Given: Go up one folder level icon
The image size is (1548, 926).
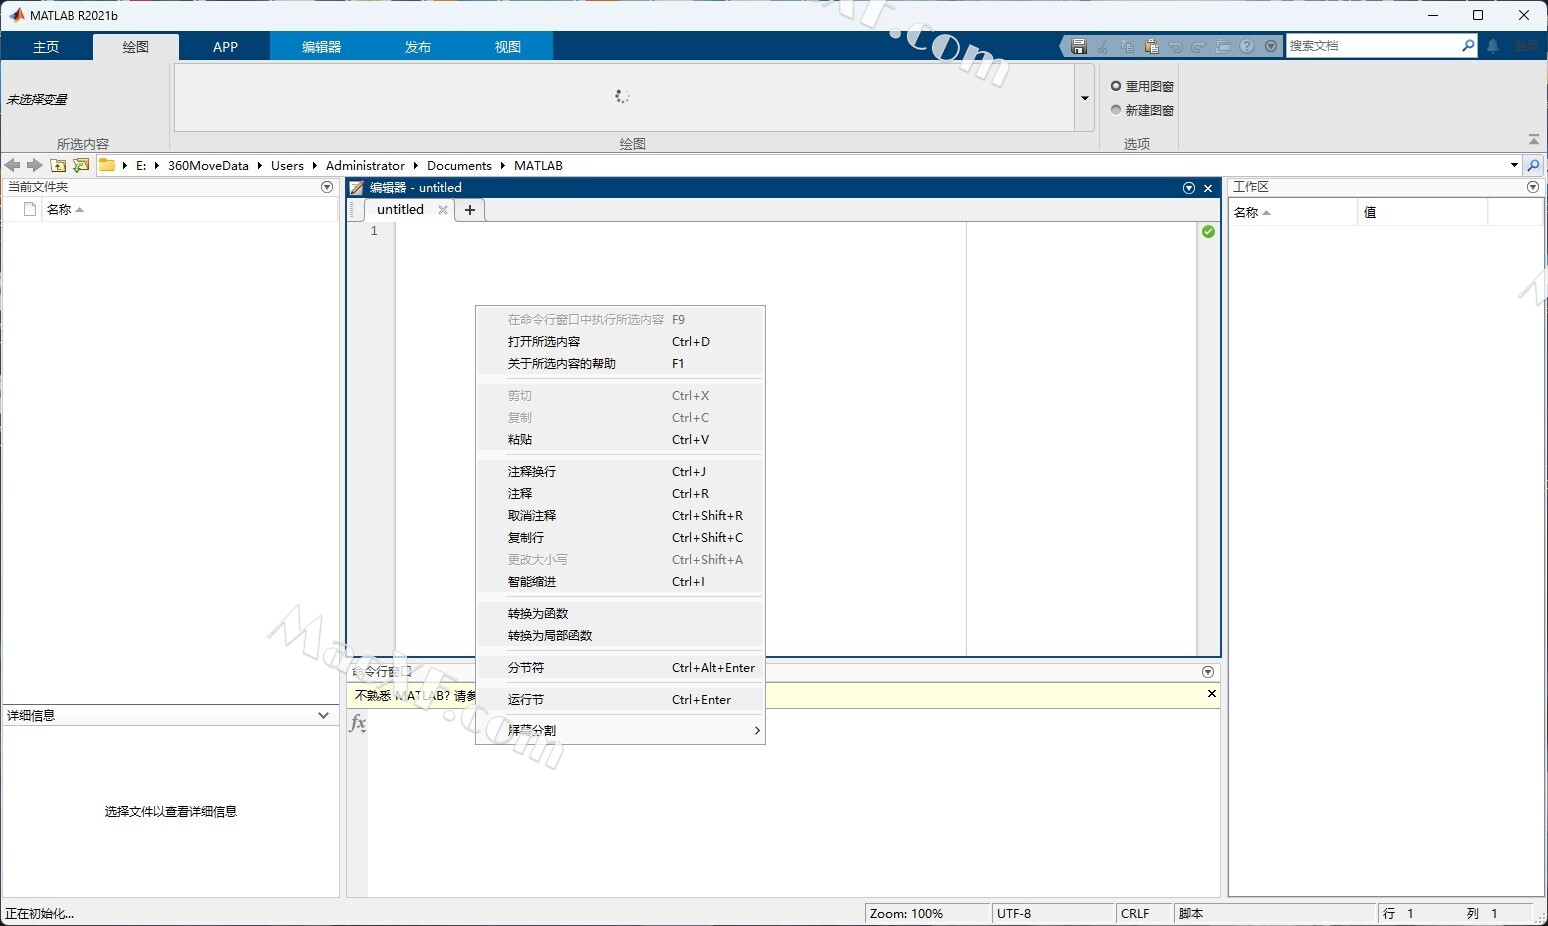Looking at the screenshot, I should coord(58,165).
